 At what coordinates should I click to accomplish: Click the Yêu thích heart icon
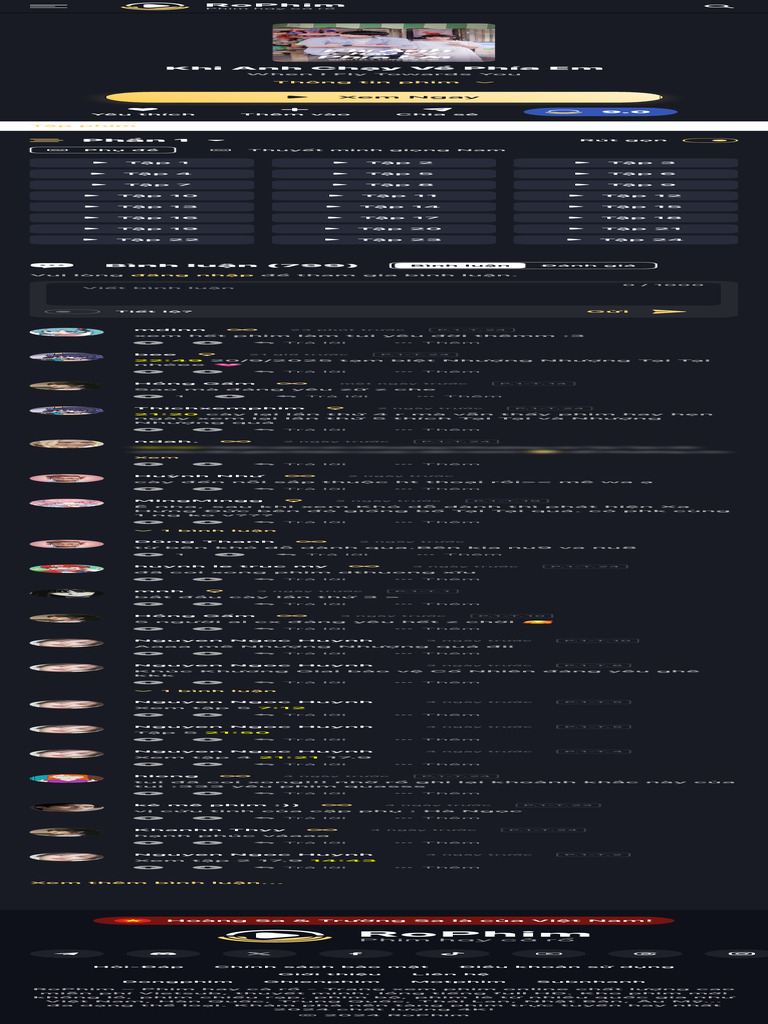(143, 110)
